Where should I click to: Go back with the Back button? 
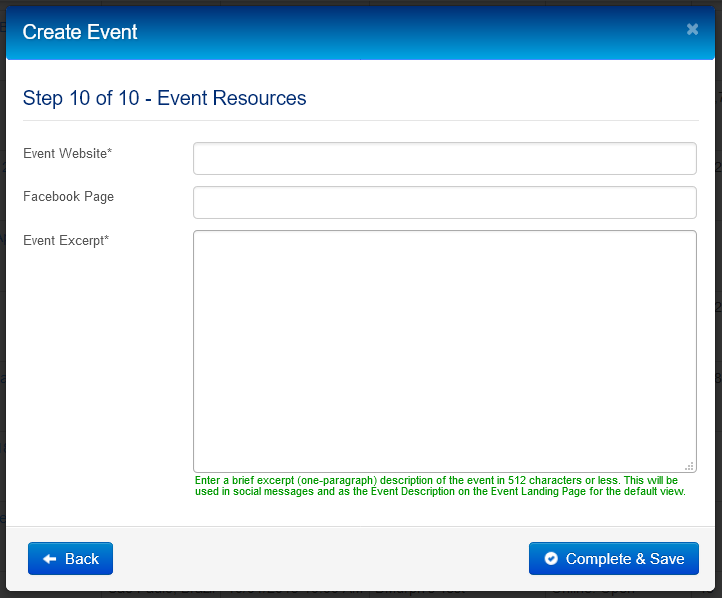[70, 558]
